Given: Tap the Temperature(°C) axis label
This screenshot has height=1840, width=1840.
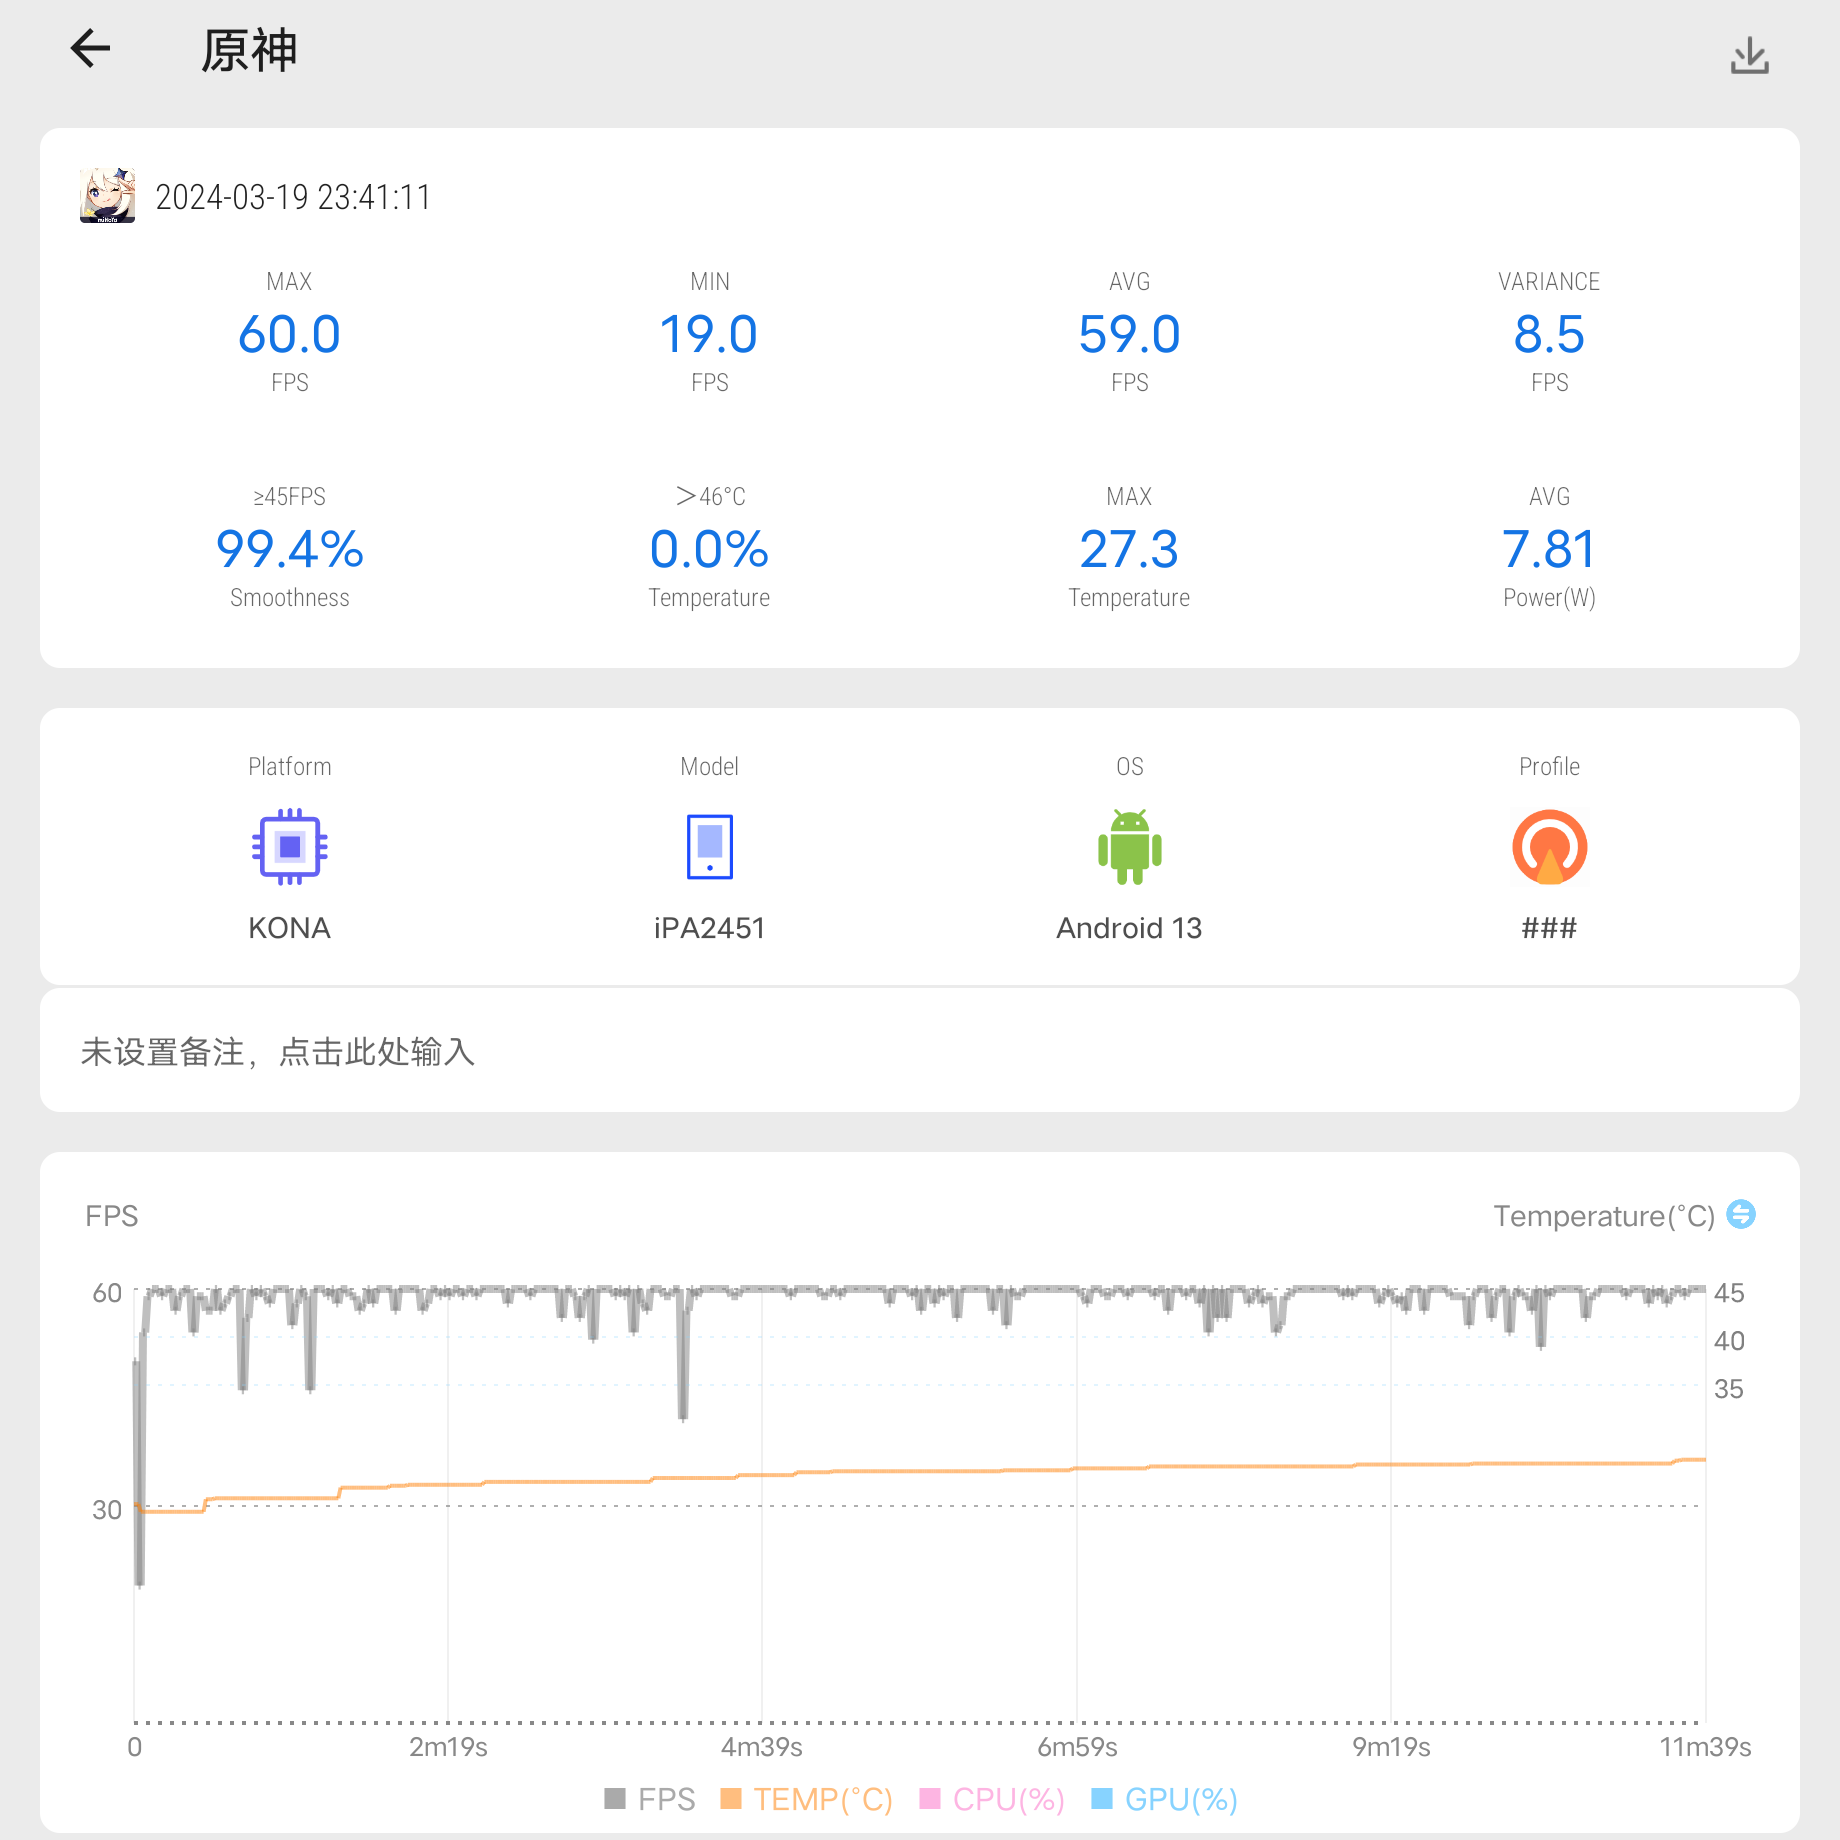Looking at the screenshot, I should tap(1604, 1216).
